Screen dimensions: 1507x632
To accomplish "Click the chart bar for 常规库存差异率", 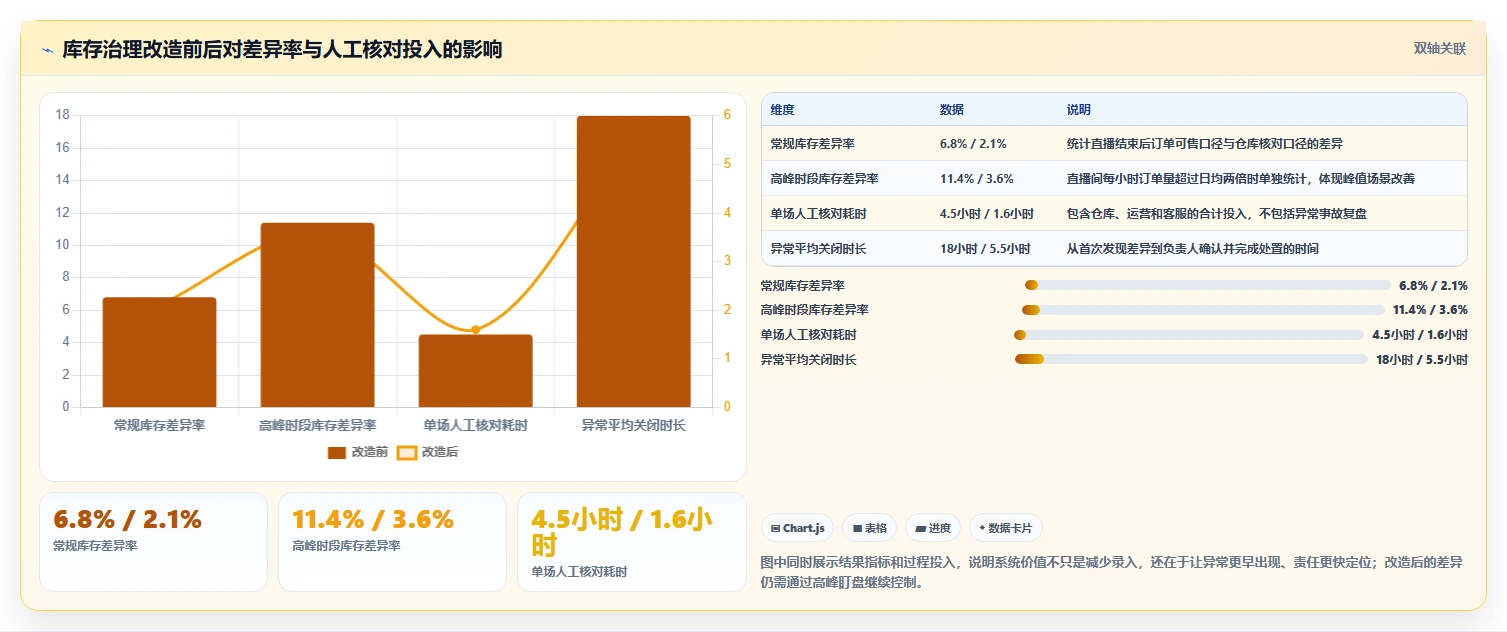I will [160, 352].
